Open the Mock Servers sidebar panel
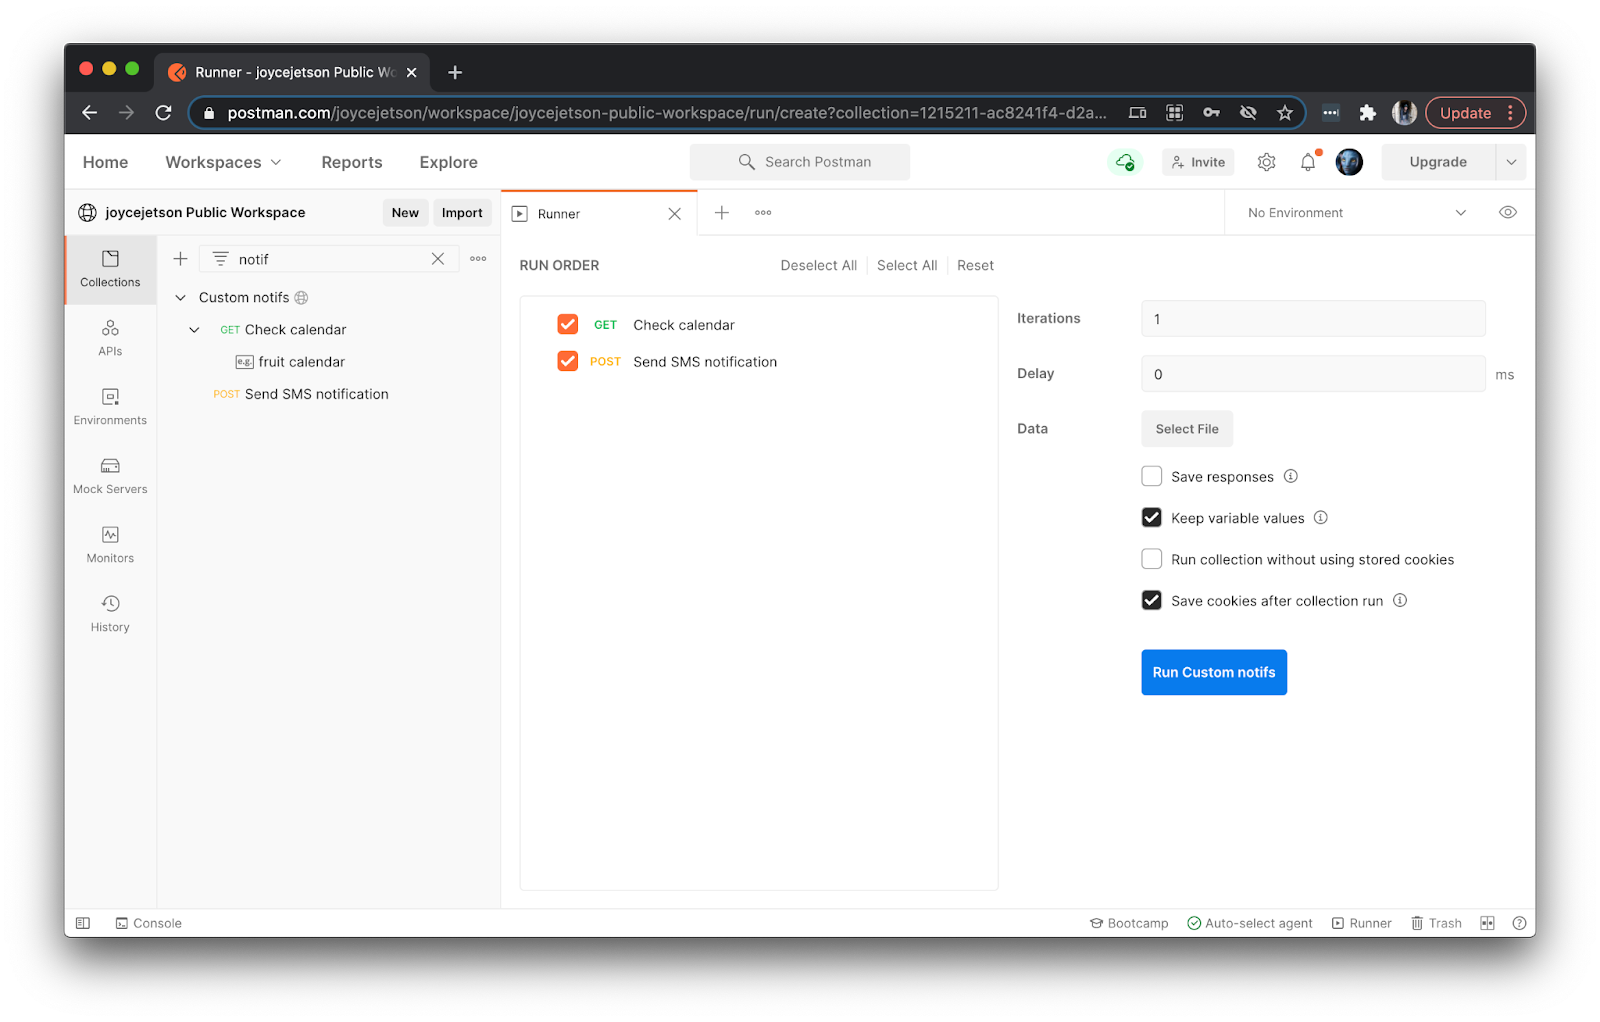This screenshot has width=1600, height=1022. [x=110, y=476]
